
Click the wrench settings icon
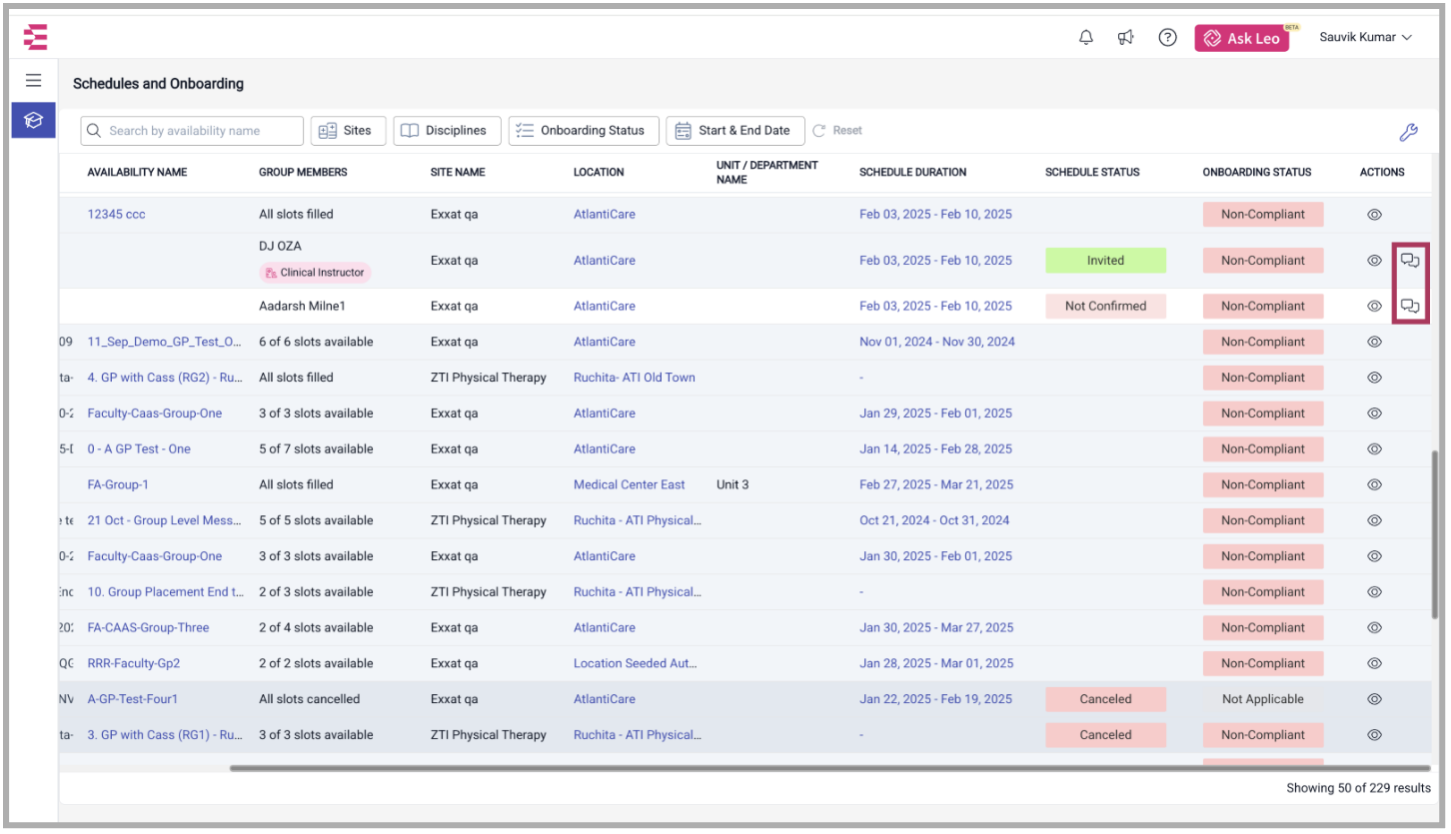(1408, 132)
